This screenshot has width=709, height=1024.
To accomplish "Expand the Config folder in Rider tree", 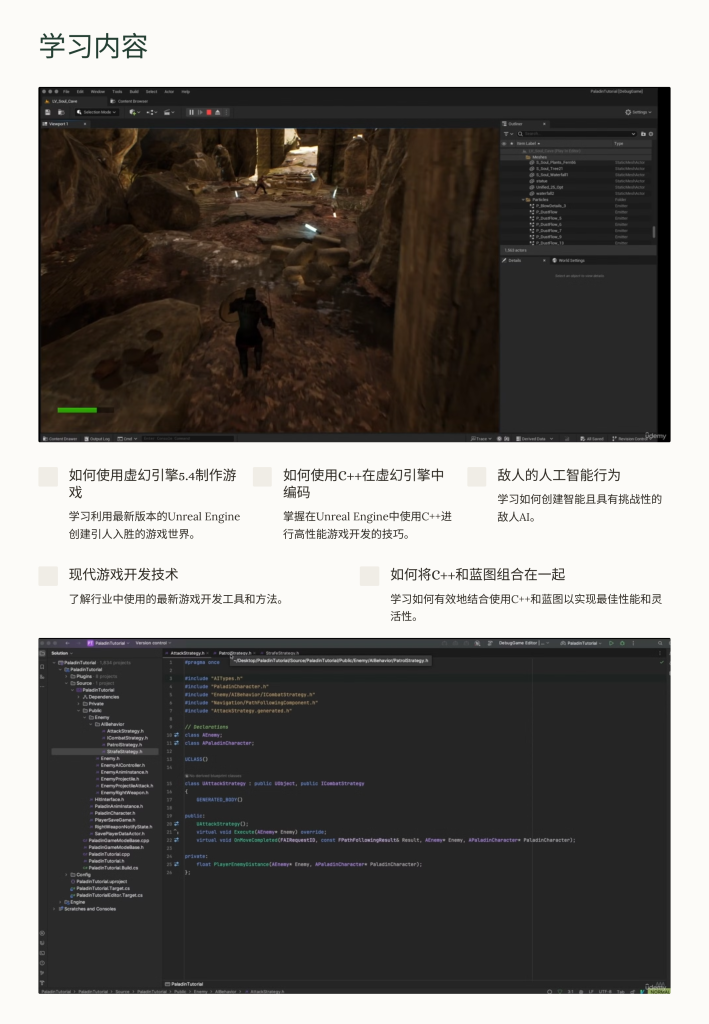I will pyautogui.click(x=66, y=874).
